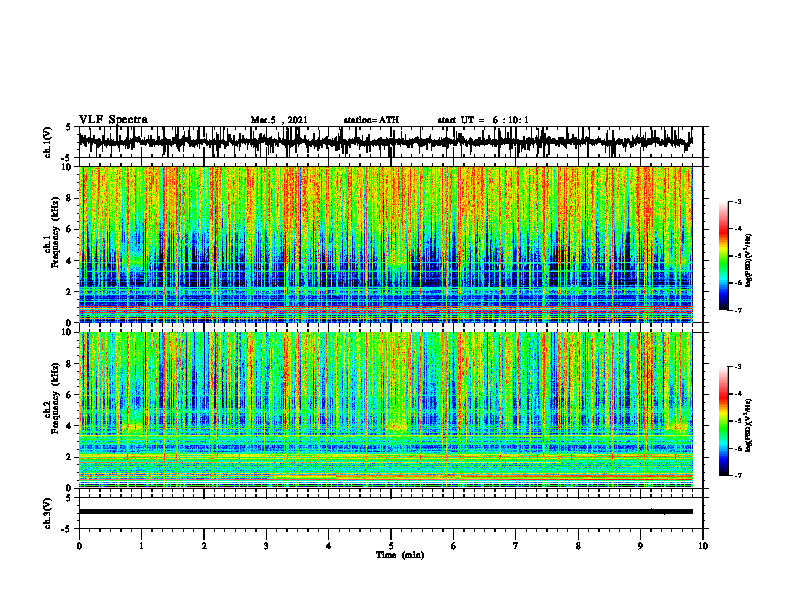Click time axis tick label '1'
The image size is (792, 612).
click(141, 546)
